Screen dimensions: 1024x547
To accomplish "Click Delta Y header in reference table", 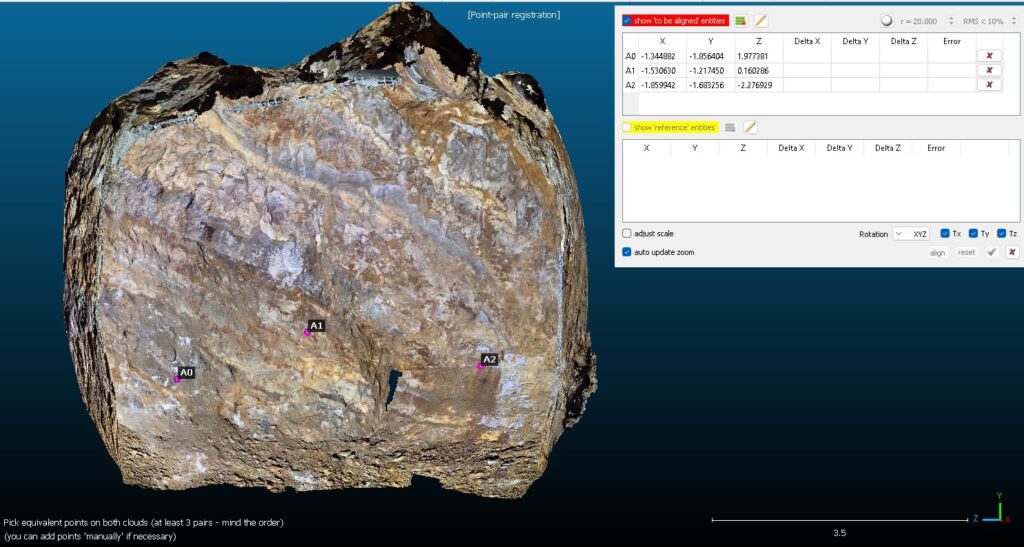I will coord(839,148).
